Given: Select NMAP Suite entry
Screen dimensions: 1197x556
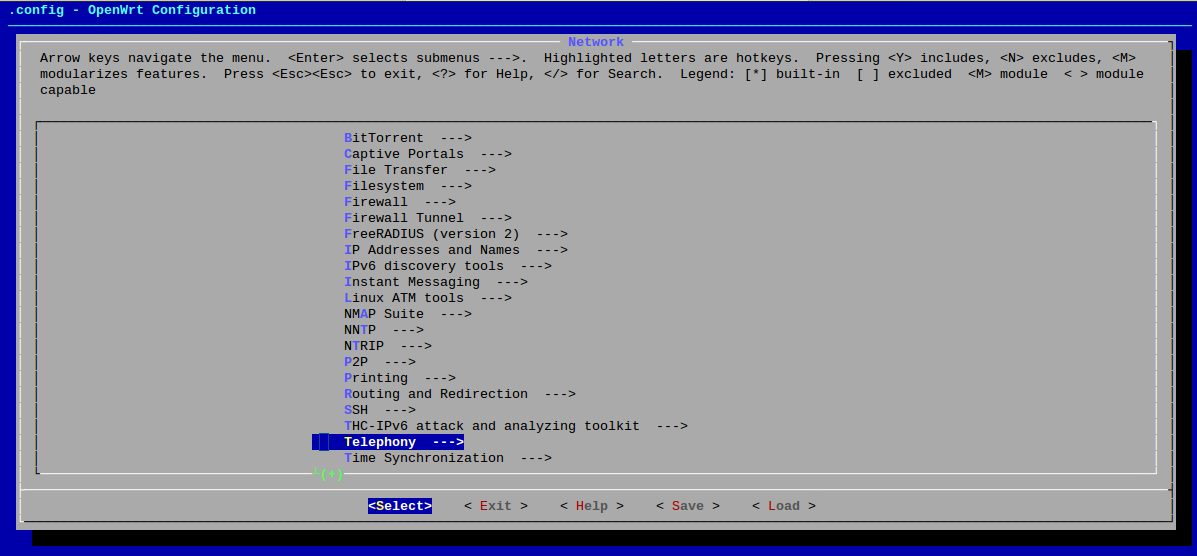Looking at the screenshot, I should (408, 315).
